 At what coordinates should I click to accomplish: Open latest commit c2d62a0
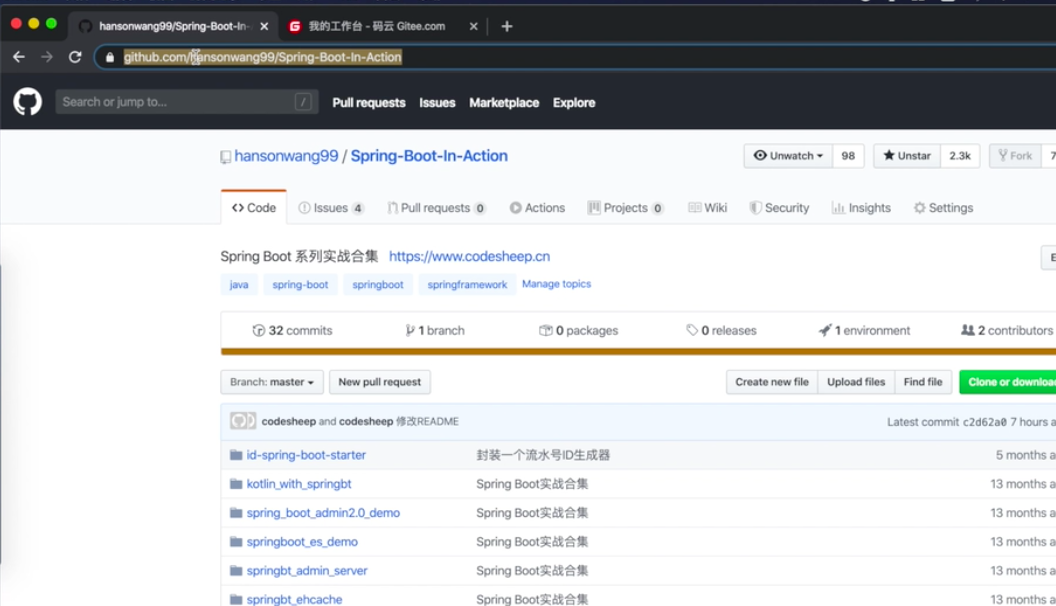pos(984,422)
